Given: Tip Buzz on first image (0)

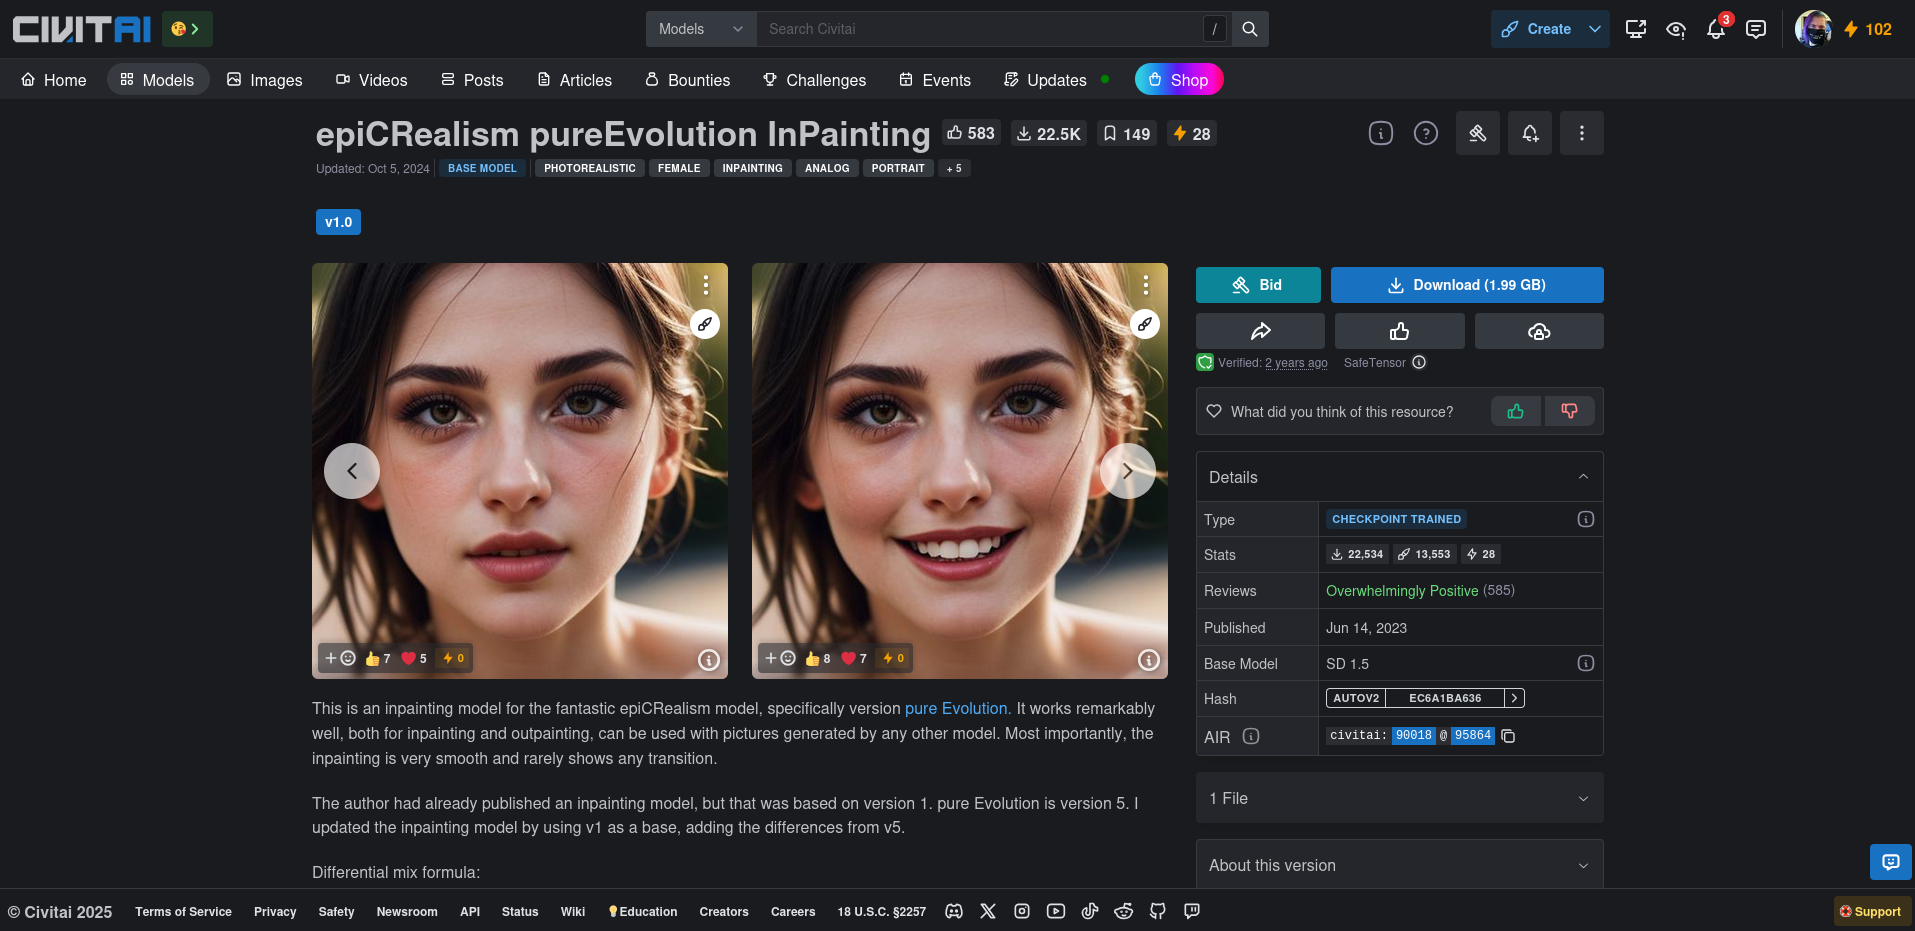Looking at the screenshot, I should tap(454, 658).
